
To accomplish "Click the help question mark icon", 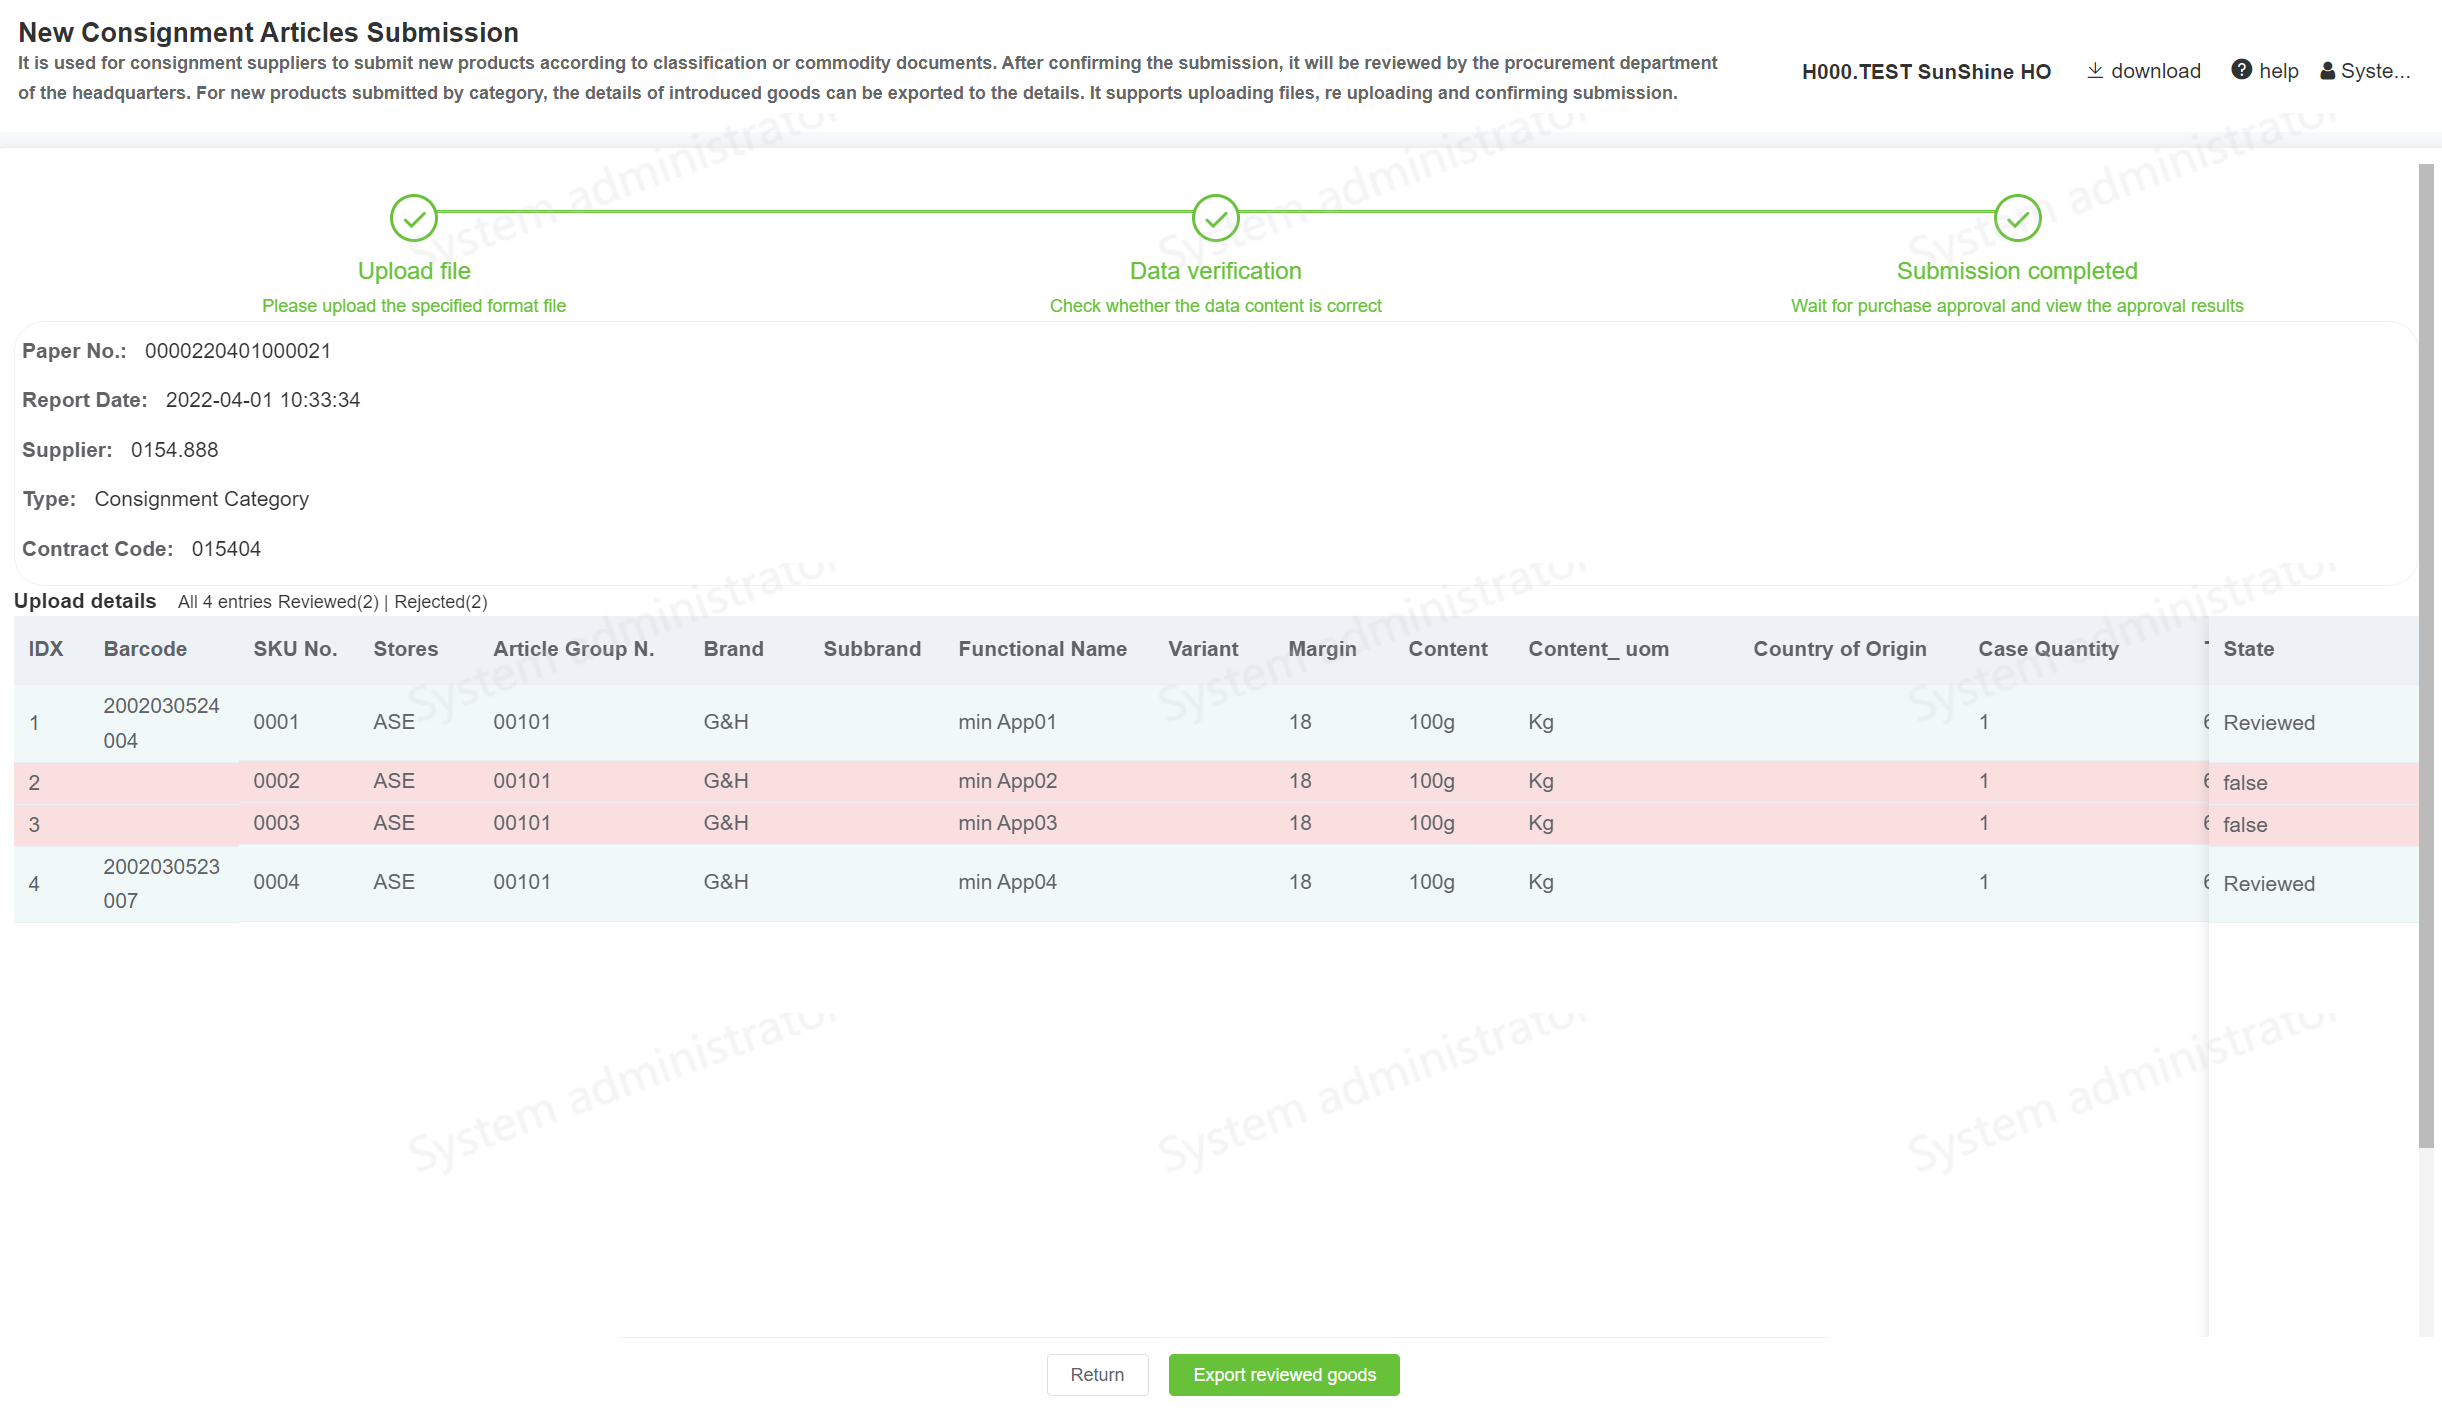I will point(2241,70).
